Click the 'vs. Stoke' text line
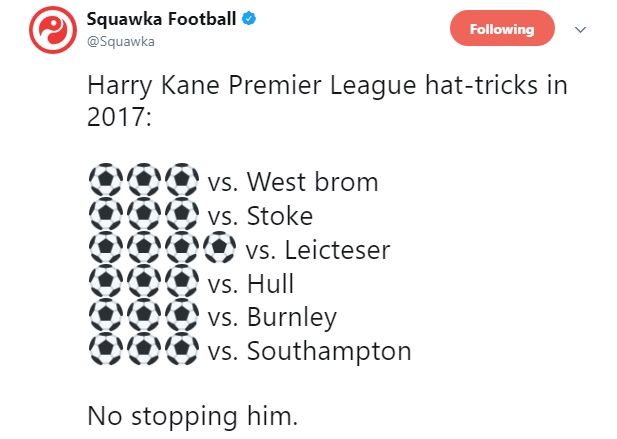Screen dimensions: 617x439 [x=260, y=216]
